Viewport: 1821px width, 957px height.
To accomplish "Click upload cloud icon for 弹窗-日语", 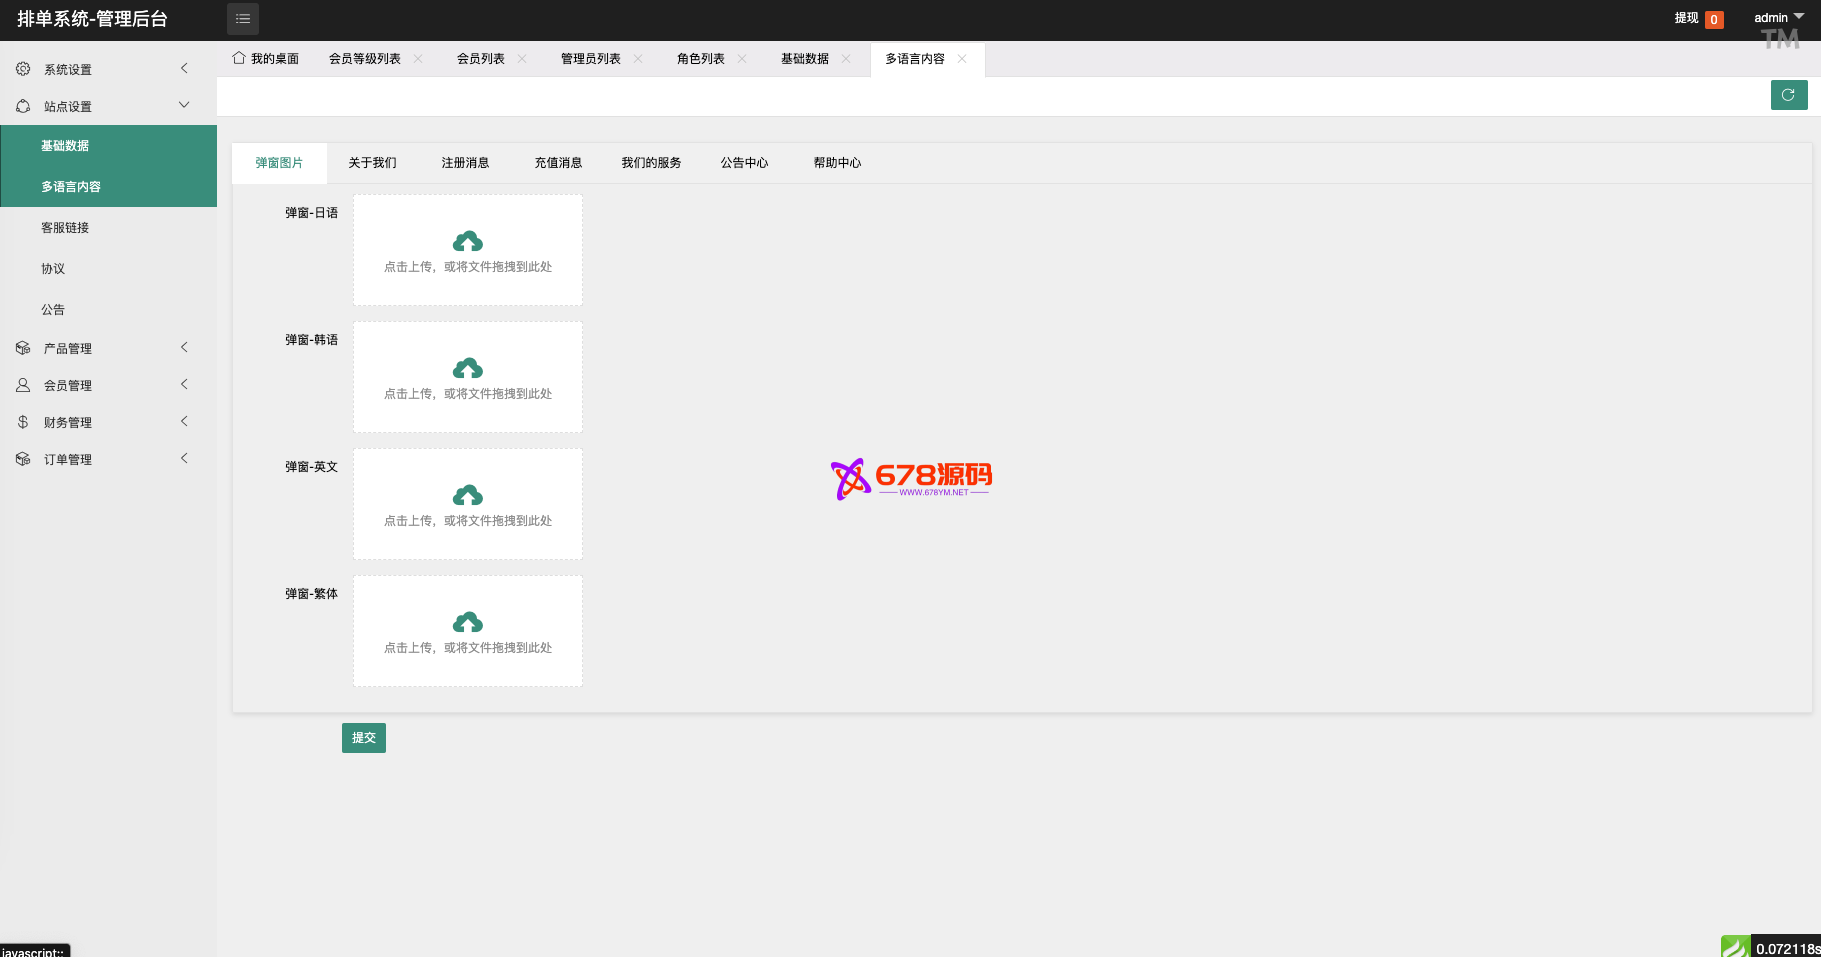I will [468, 242].
